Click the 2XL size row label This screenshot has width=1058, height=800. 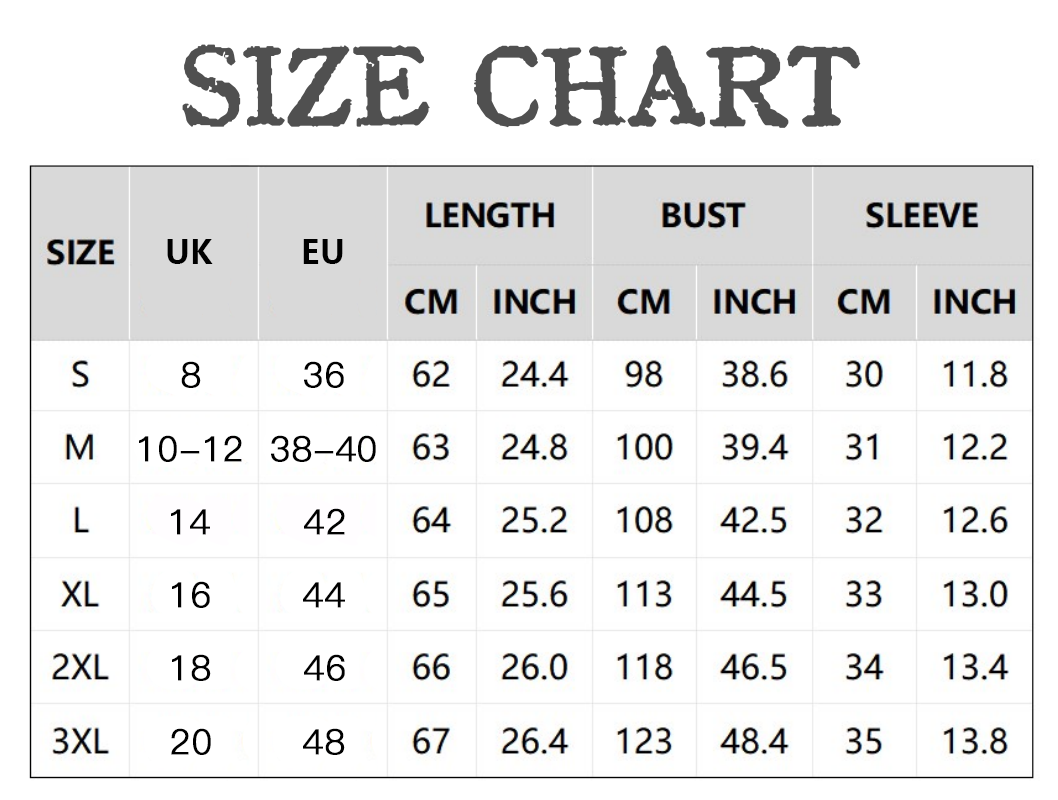pyautogui.click(x=80, y=667)
